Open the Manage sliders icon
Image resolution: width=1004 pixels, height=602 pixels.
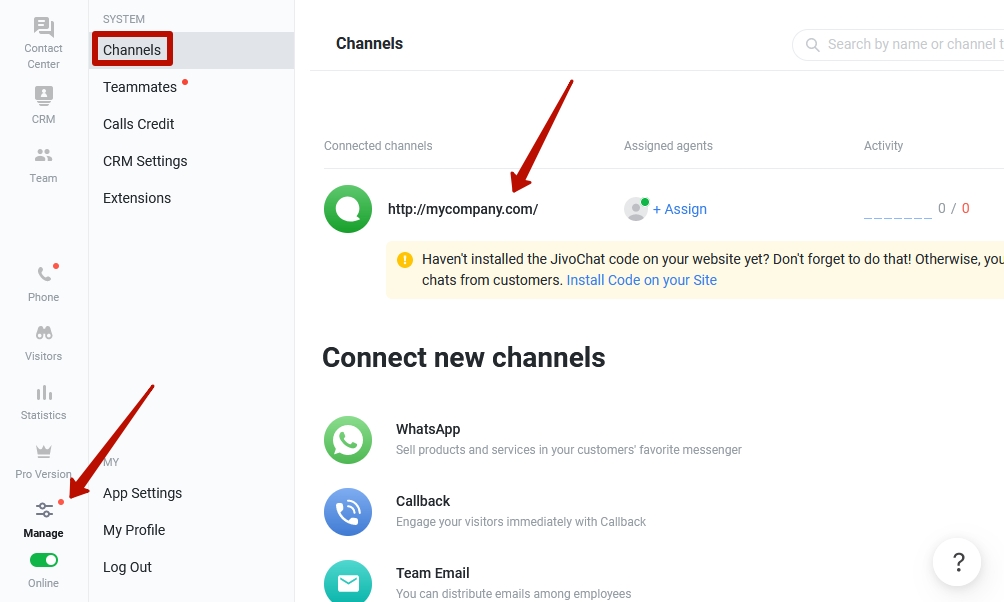coord(44,510)
